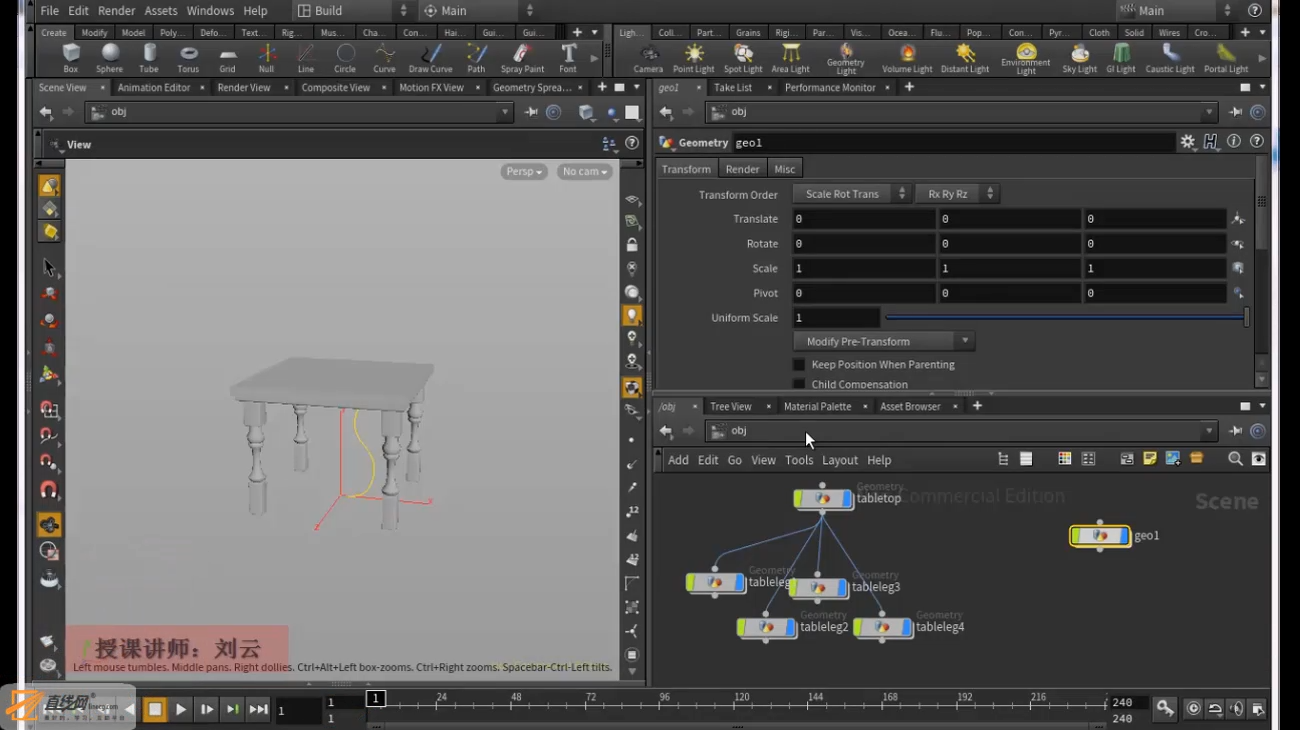
Task: Add a Geometry Light
Action: coord(846,59)
